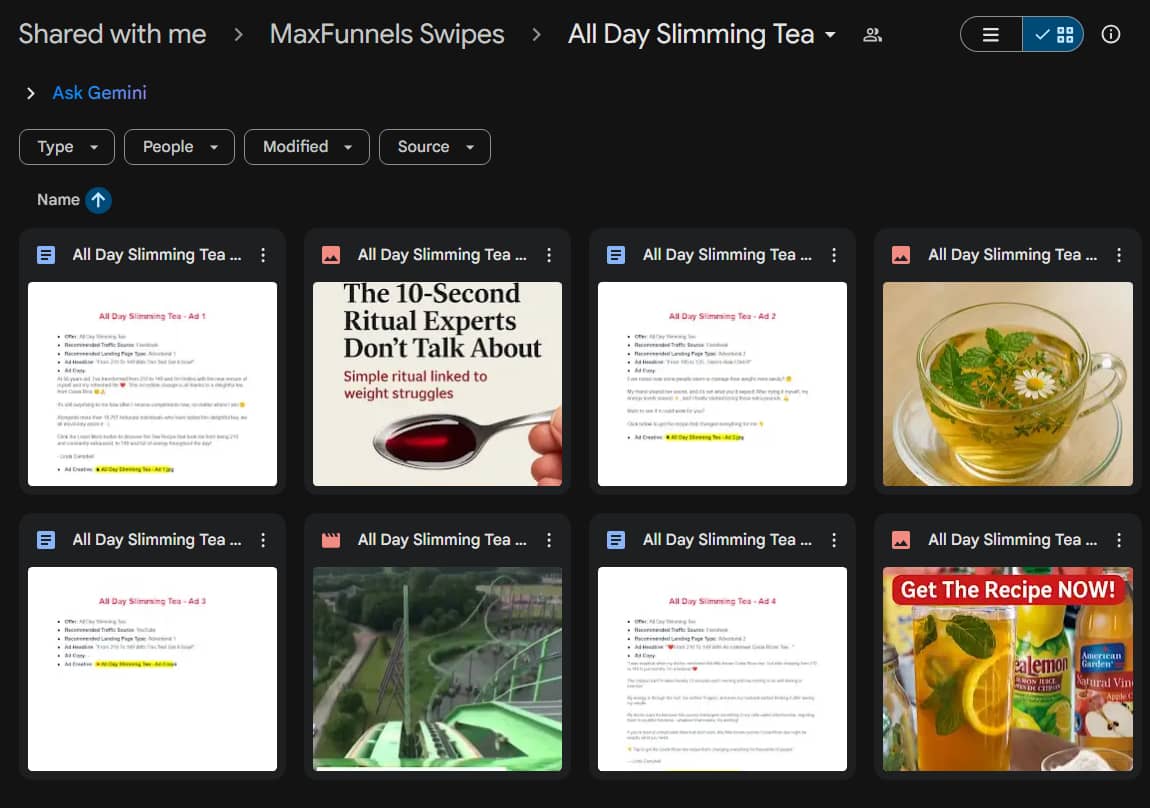Image resolution: width=1150 pixels, height=808 pixels.
Task: Click three-dot menu on Get The Recipe image
Action: coord(1119,540)
